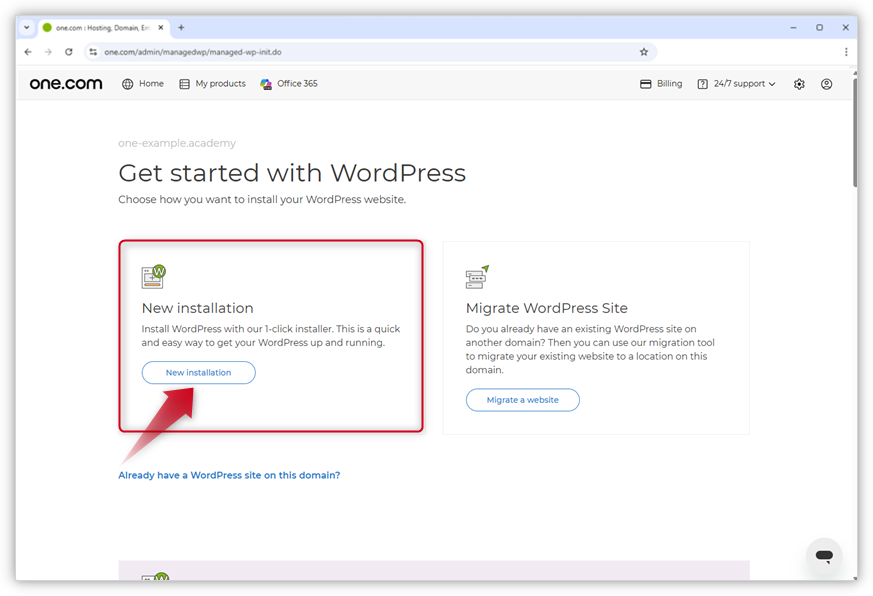
Task: Click the Migrate WordPress Site icon
Action: (x=477, y=276)
